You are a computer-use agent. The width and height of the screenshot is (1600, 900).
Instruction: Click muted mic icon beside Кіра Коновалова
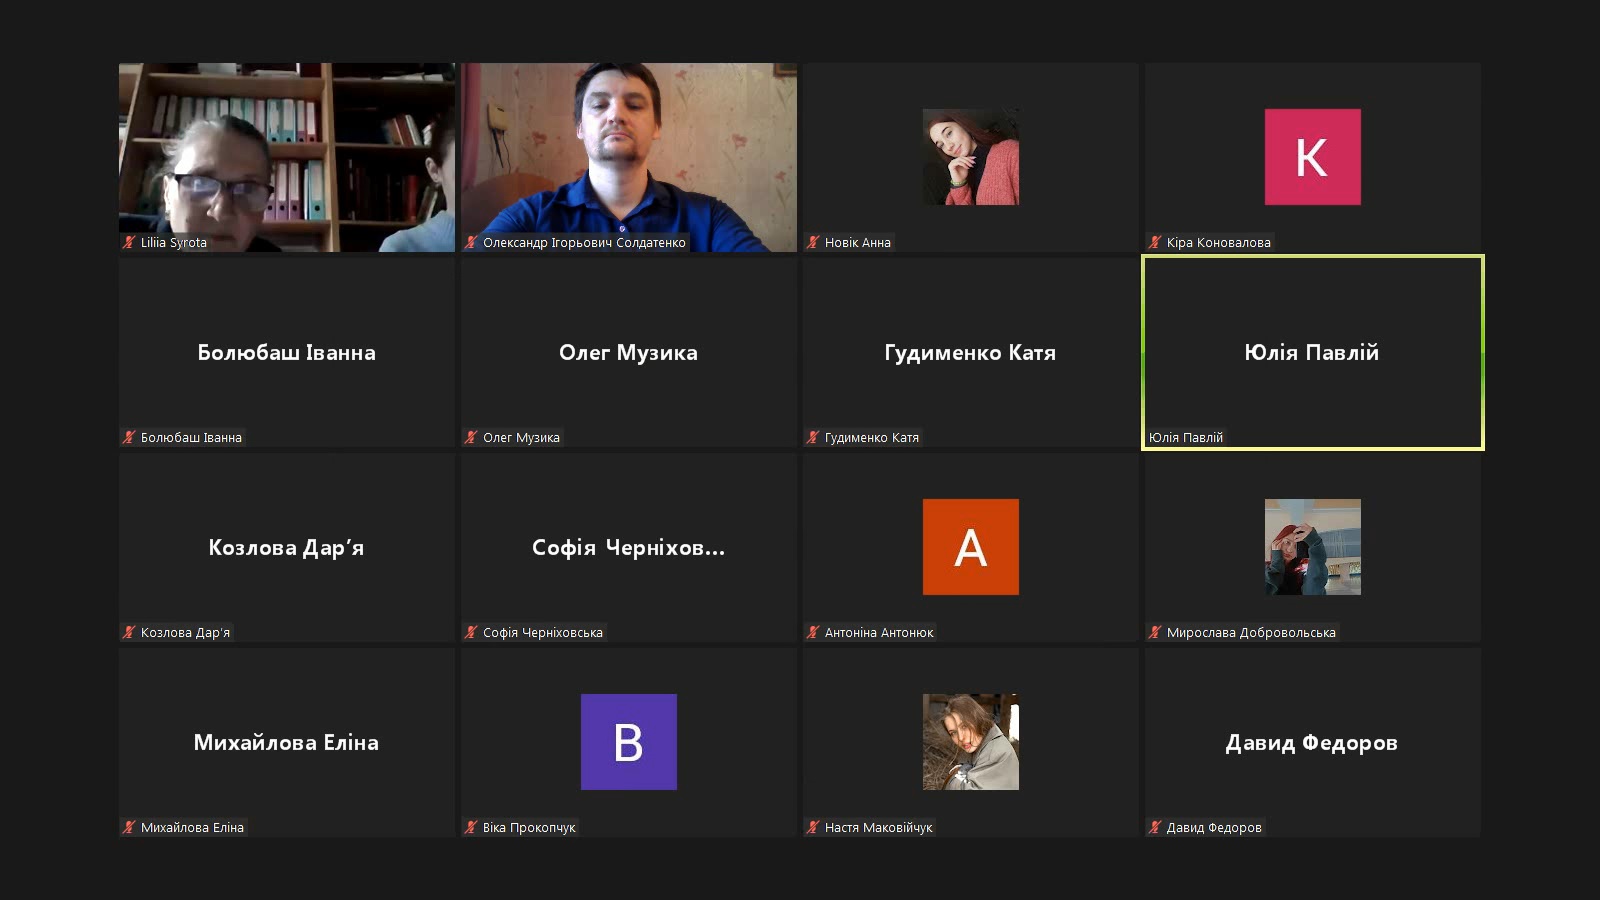pyautogui.click(x=1155, y=242)
